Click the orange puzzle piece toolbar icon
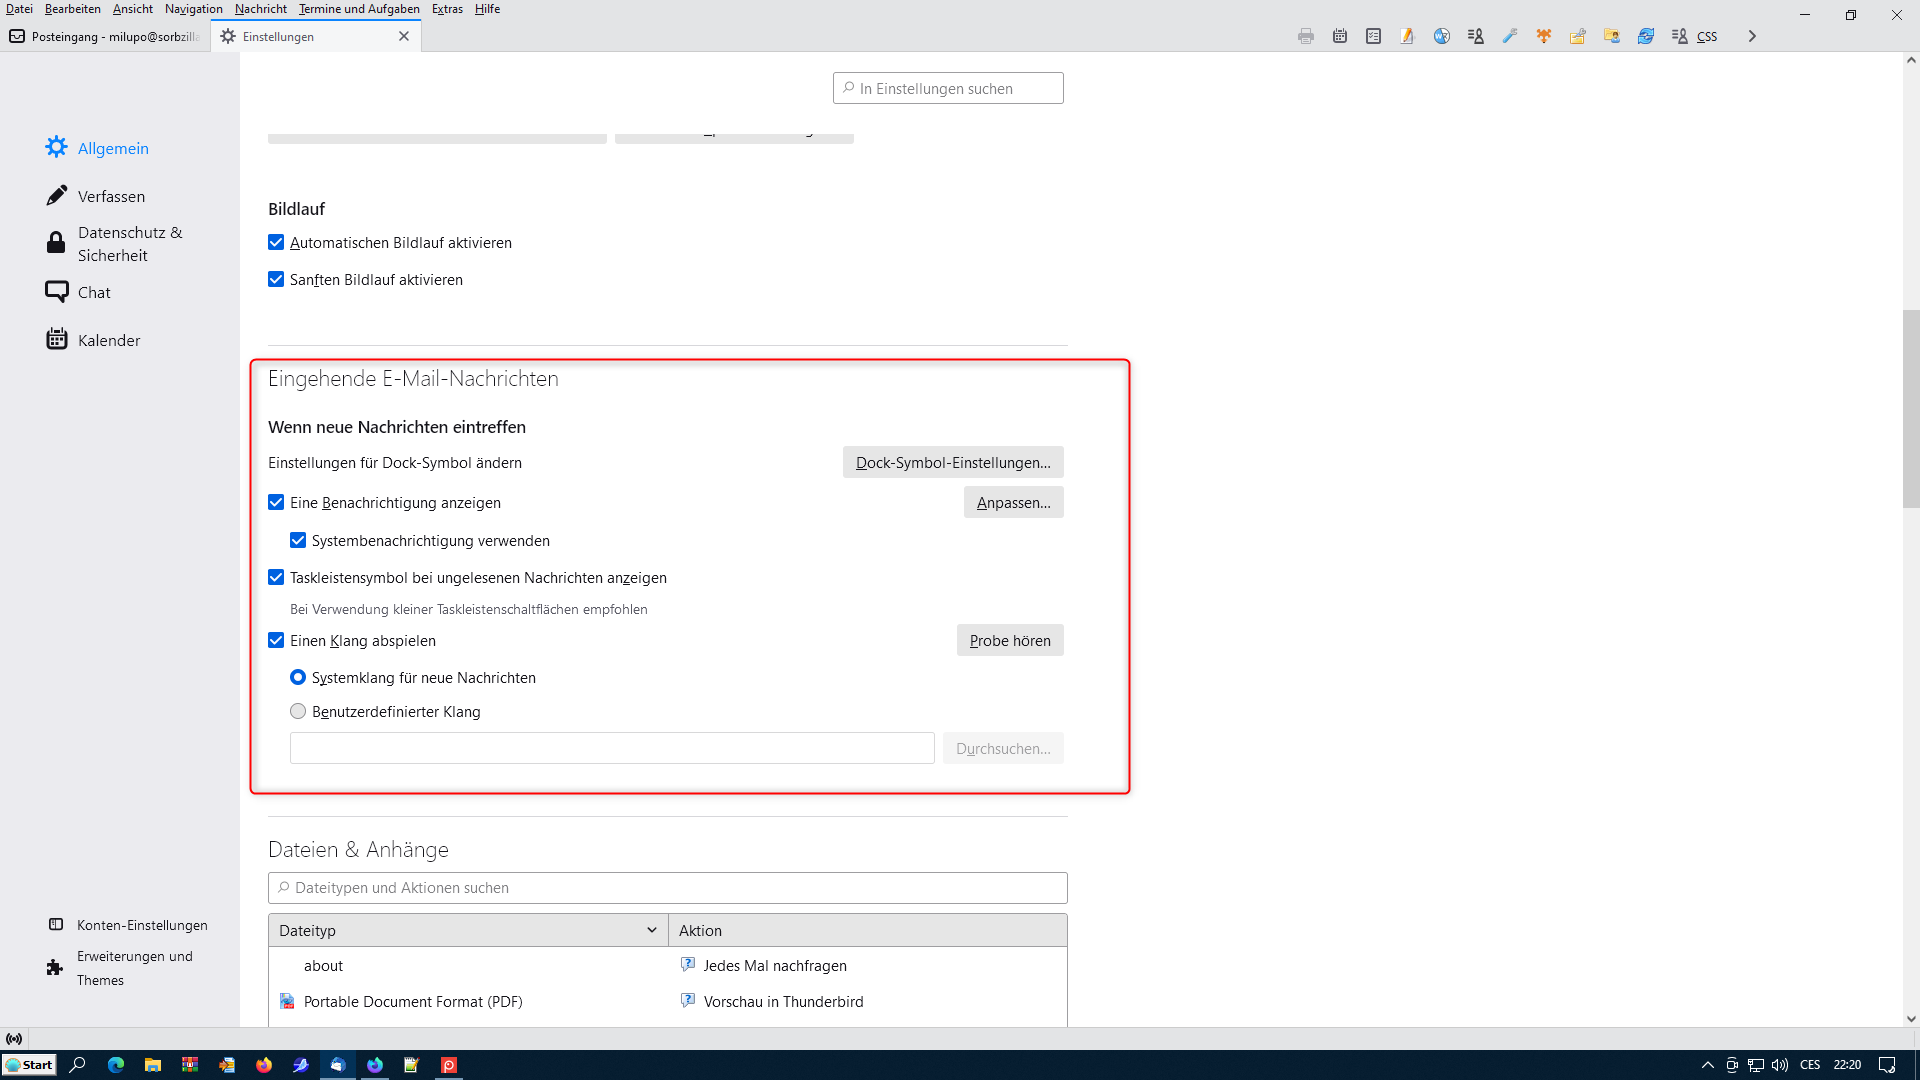The height and width of the screenshot is (1080, 1920). coord(1544,36)
